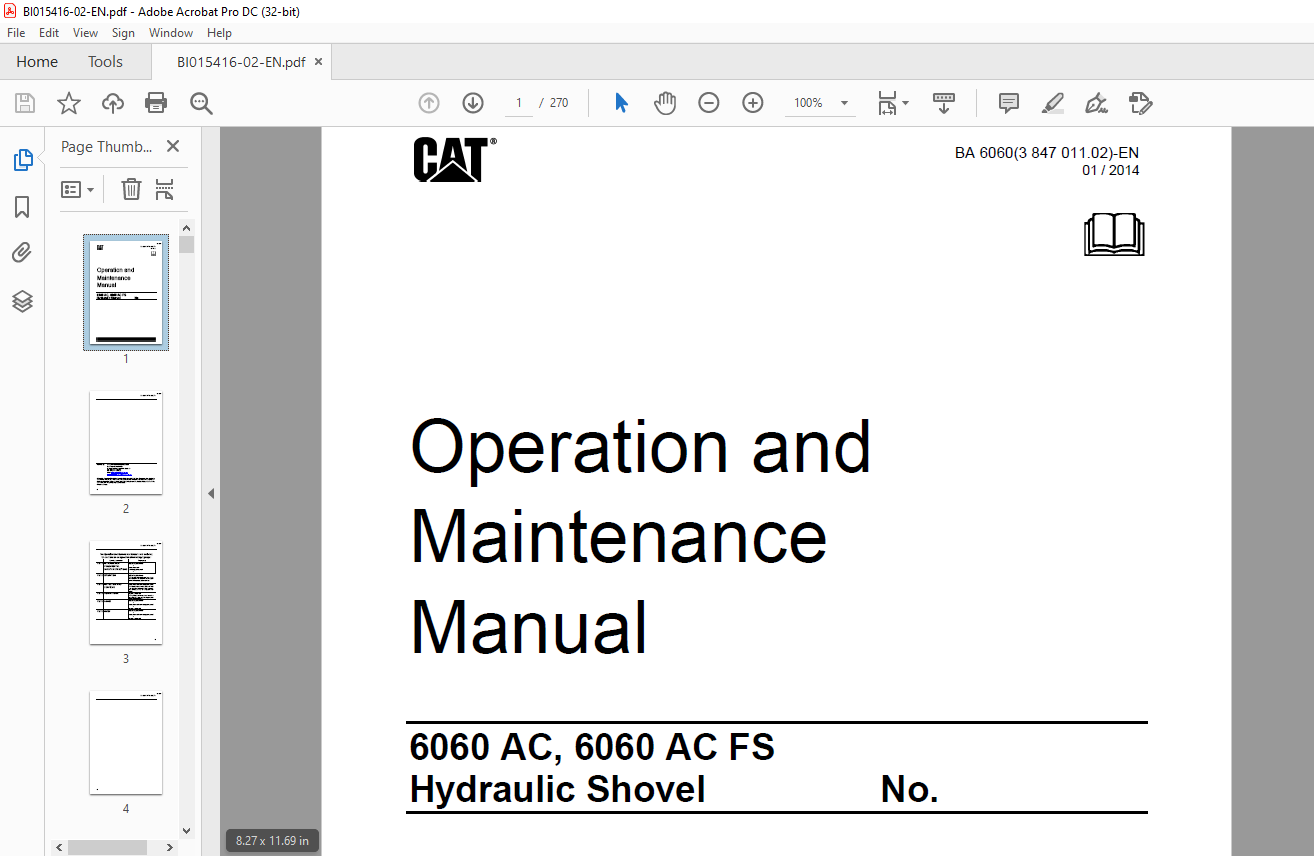Open the fit page options icon

[x=887, y=103]
